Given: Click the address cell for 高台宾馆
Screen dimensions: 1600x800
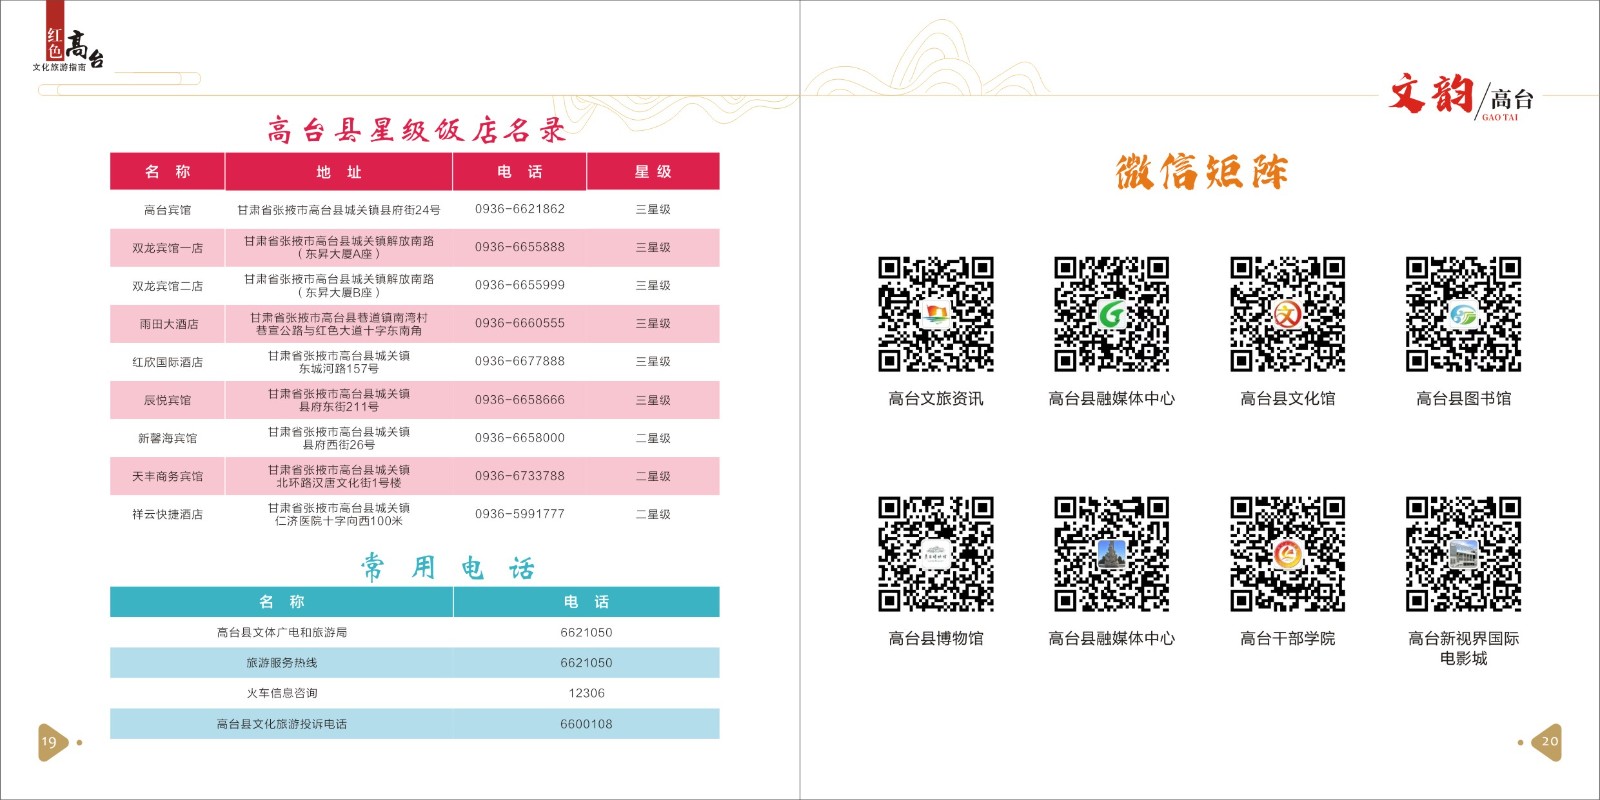Looking at the screenshot, I should (339, 210).
